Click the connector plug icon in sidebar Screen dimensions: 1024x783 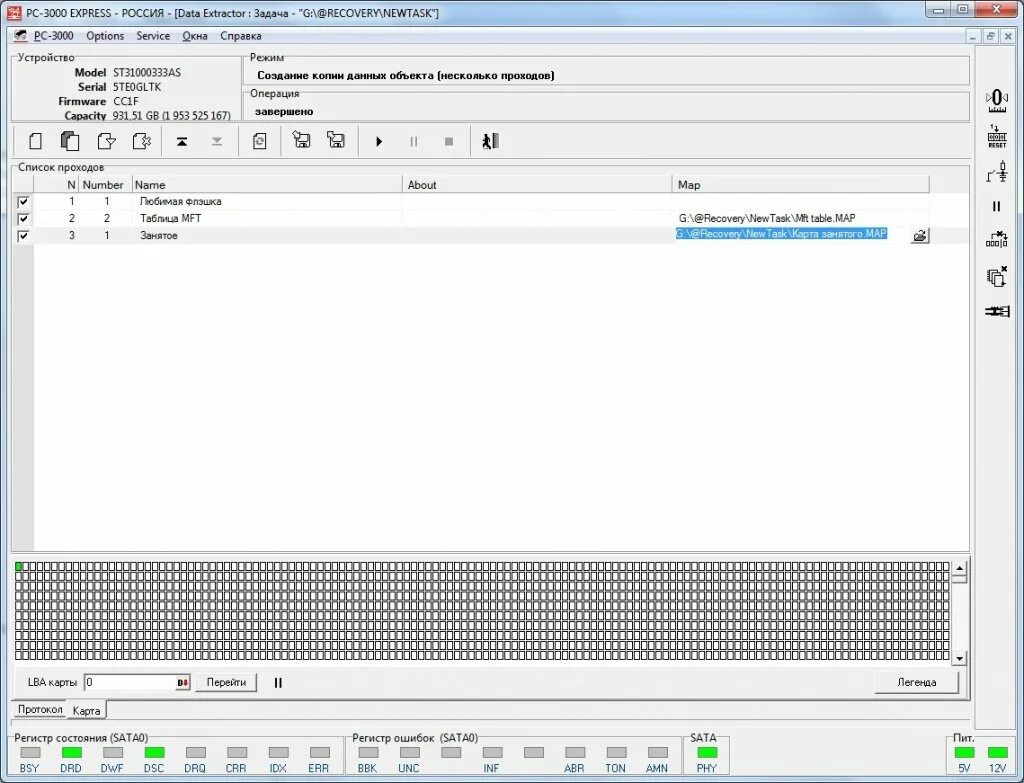coord(997,312)
